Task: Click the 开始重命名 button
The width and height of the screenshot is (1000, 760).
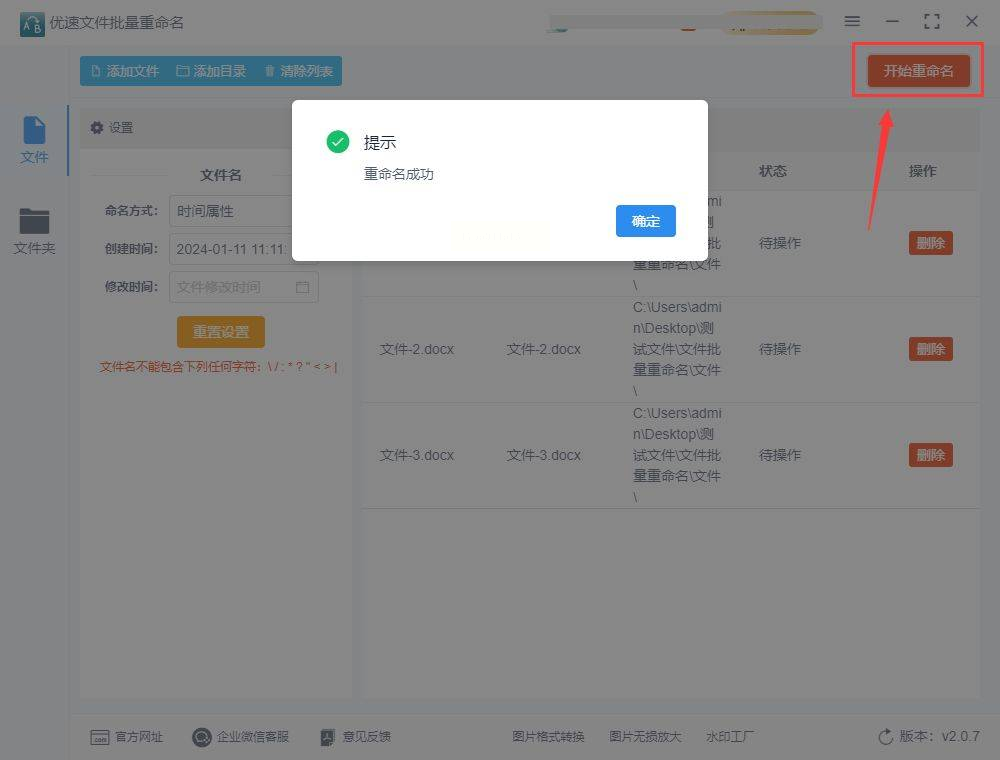Action: [x=918, y=71]
